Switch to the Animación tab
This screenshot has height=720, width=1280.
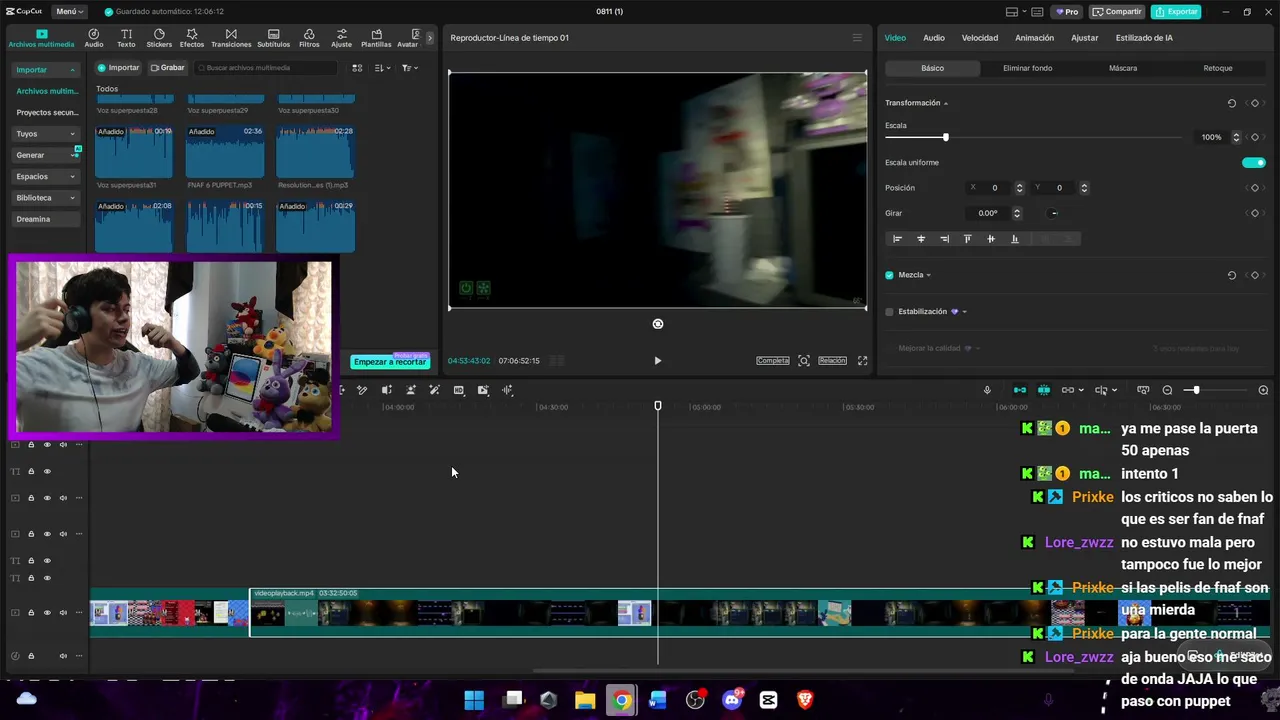click(1034, 38)
